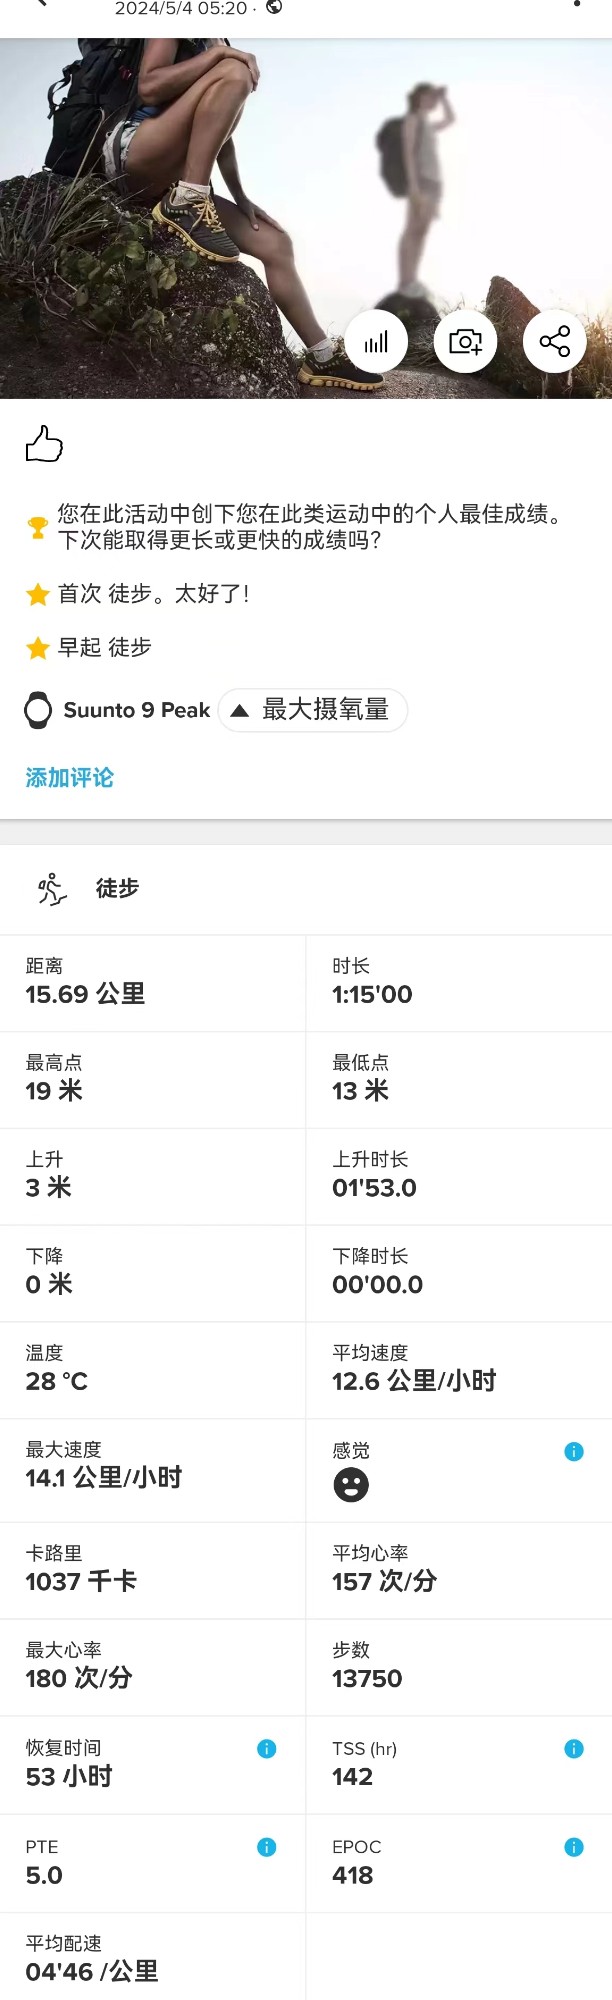Viewport: 612px width, 2000px height.
Task: Expand the 最大摄氧量 chip
Action: pos(312,710)
